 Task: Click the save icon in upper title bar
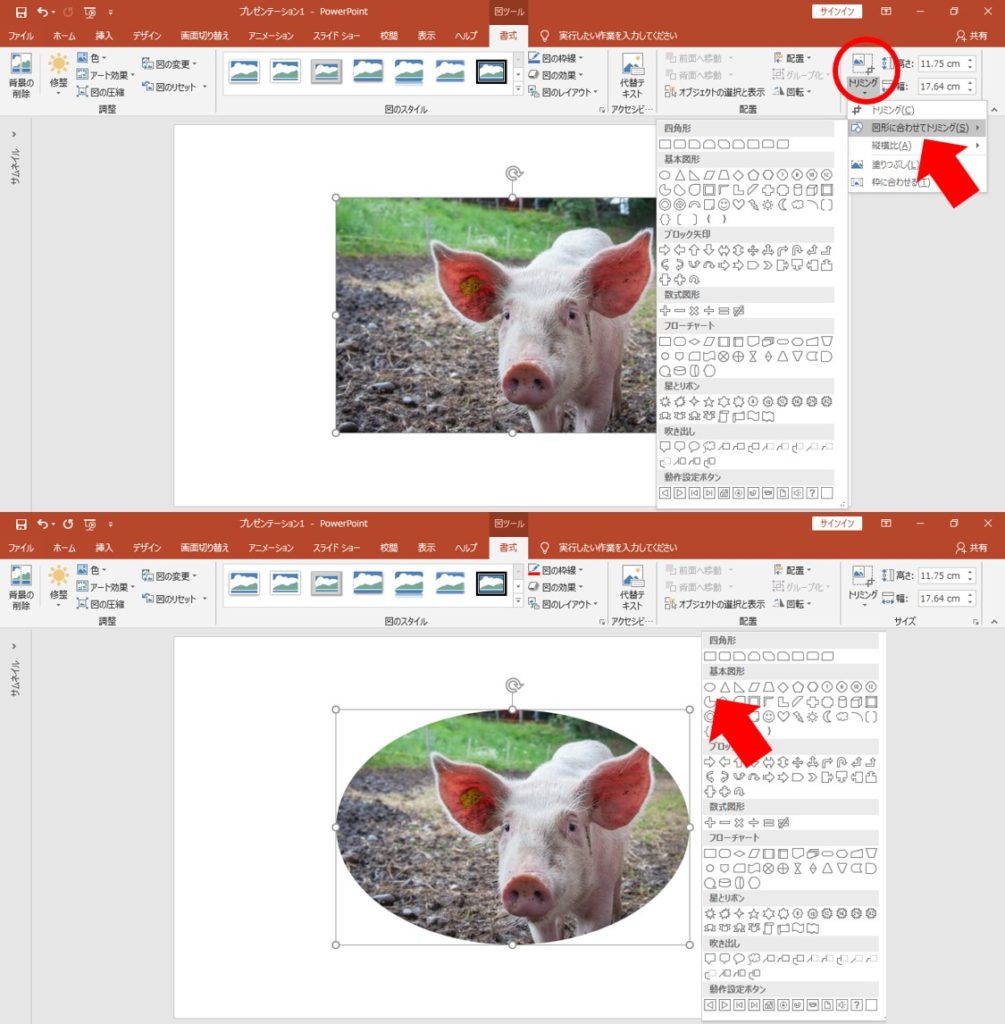coord(21,12)
